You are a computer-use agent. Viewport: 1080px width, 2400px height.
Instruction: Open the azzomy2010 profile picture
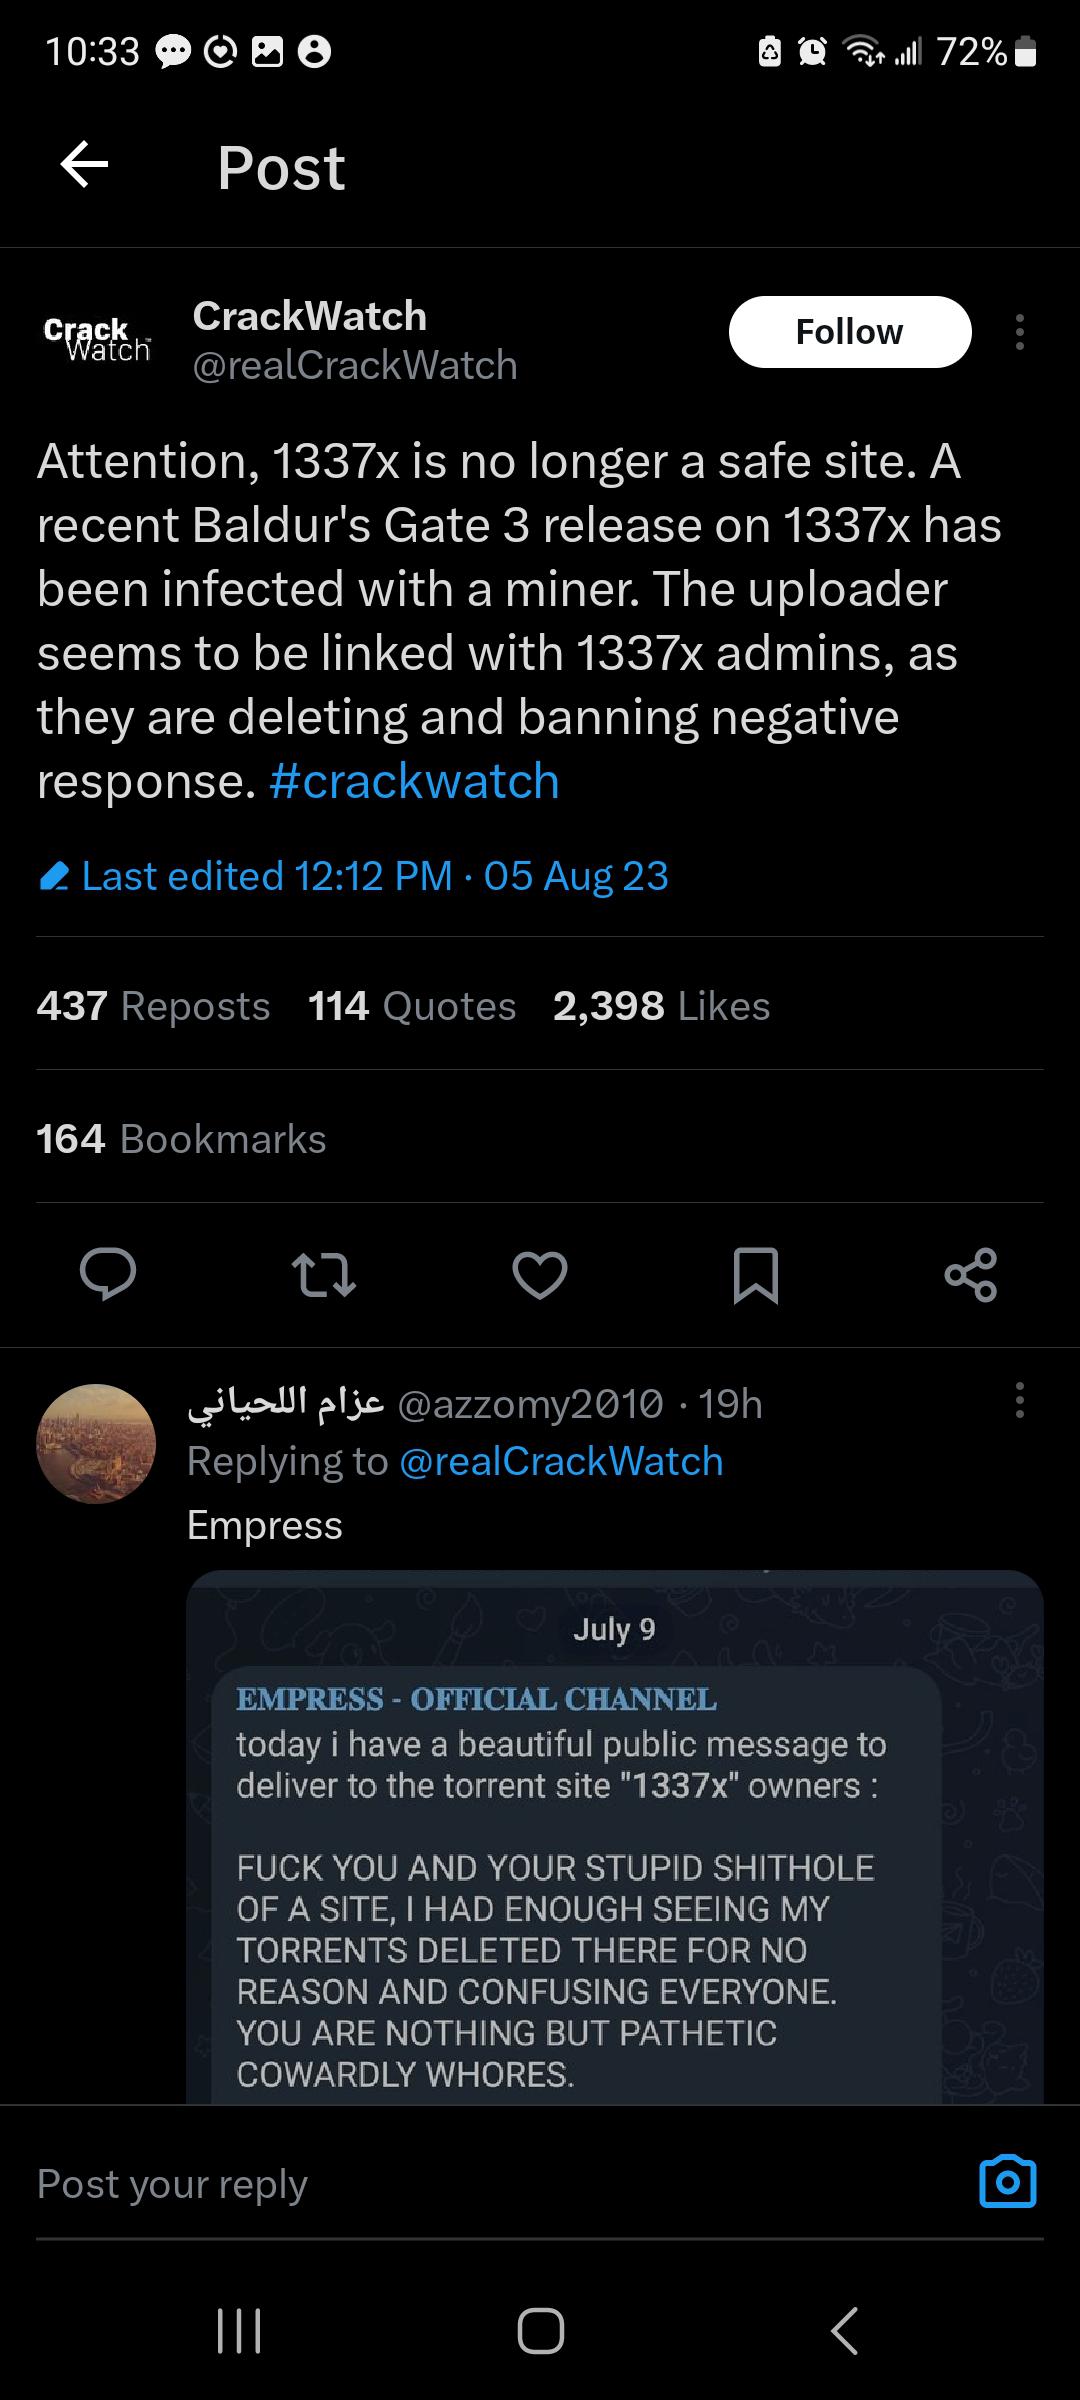click(96, 1443)
